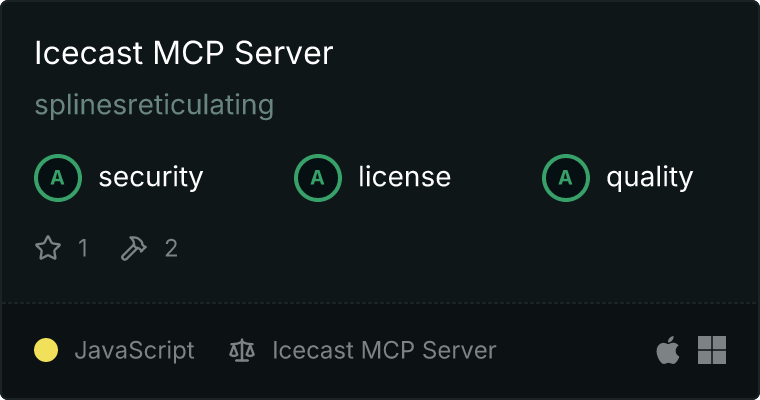The image size is (760, 400).
Task: Click the Icecast MCP Server license text
Action: [384, 350]
